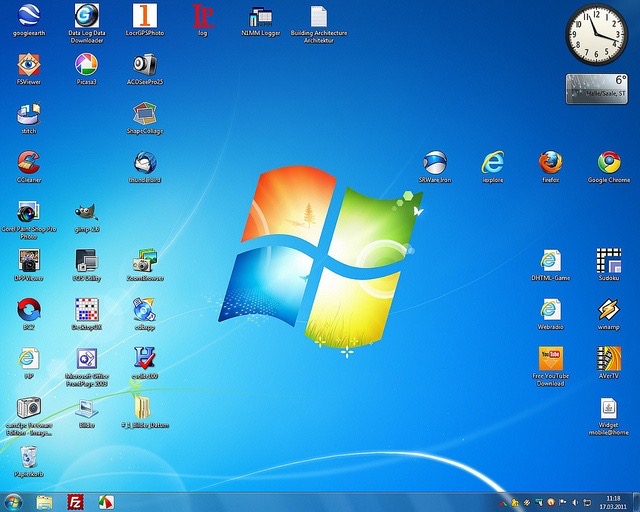Select the Papierkorb recycle bin
640x512 pixels.
point(29,461)
